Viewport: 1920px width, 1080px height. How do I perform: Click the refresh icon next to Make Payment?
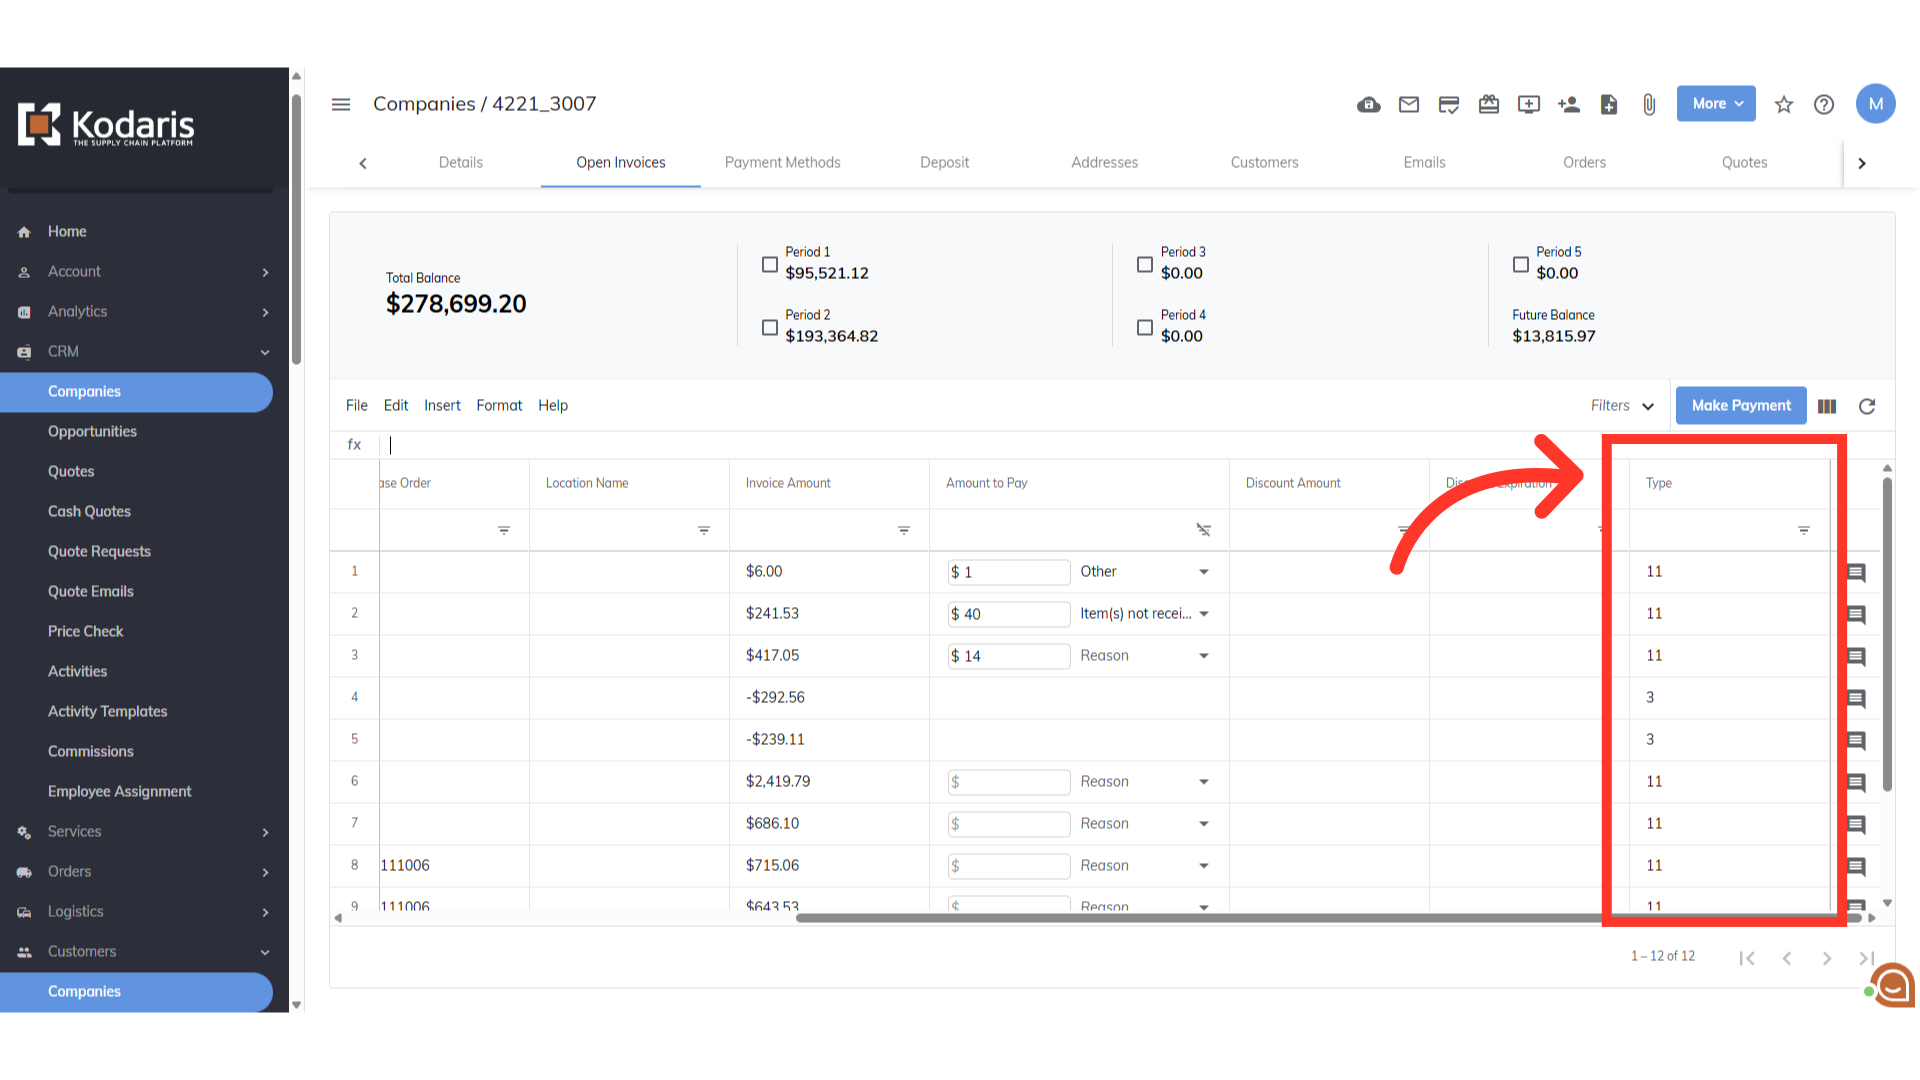1866,406
